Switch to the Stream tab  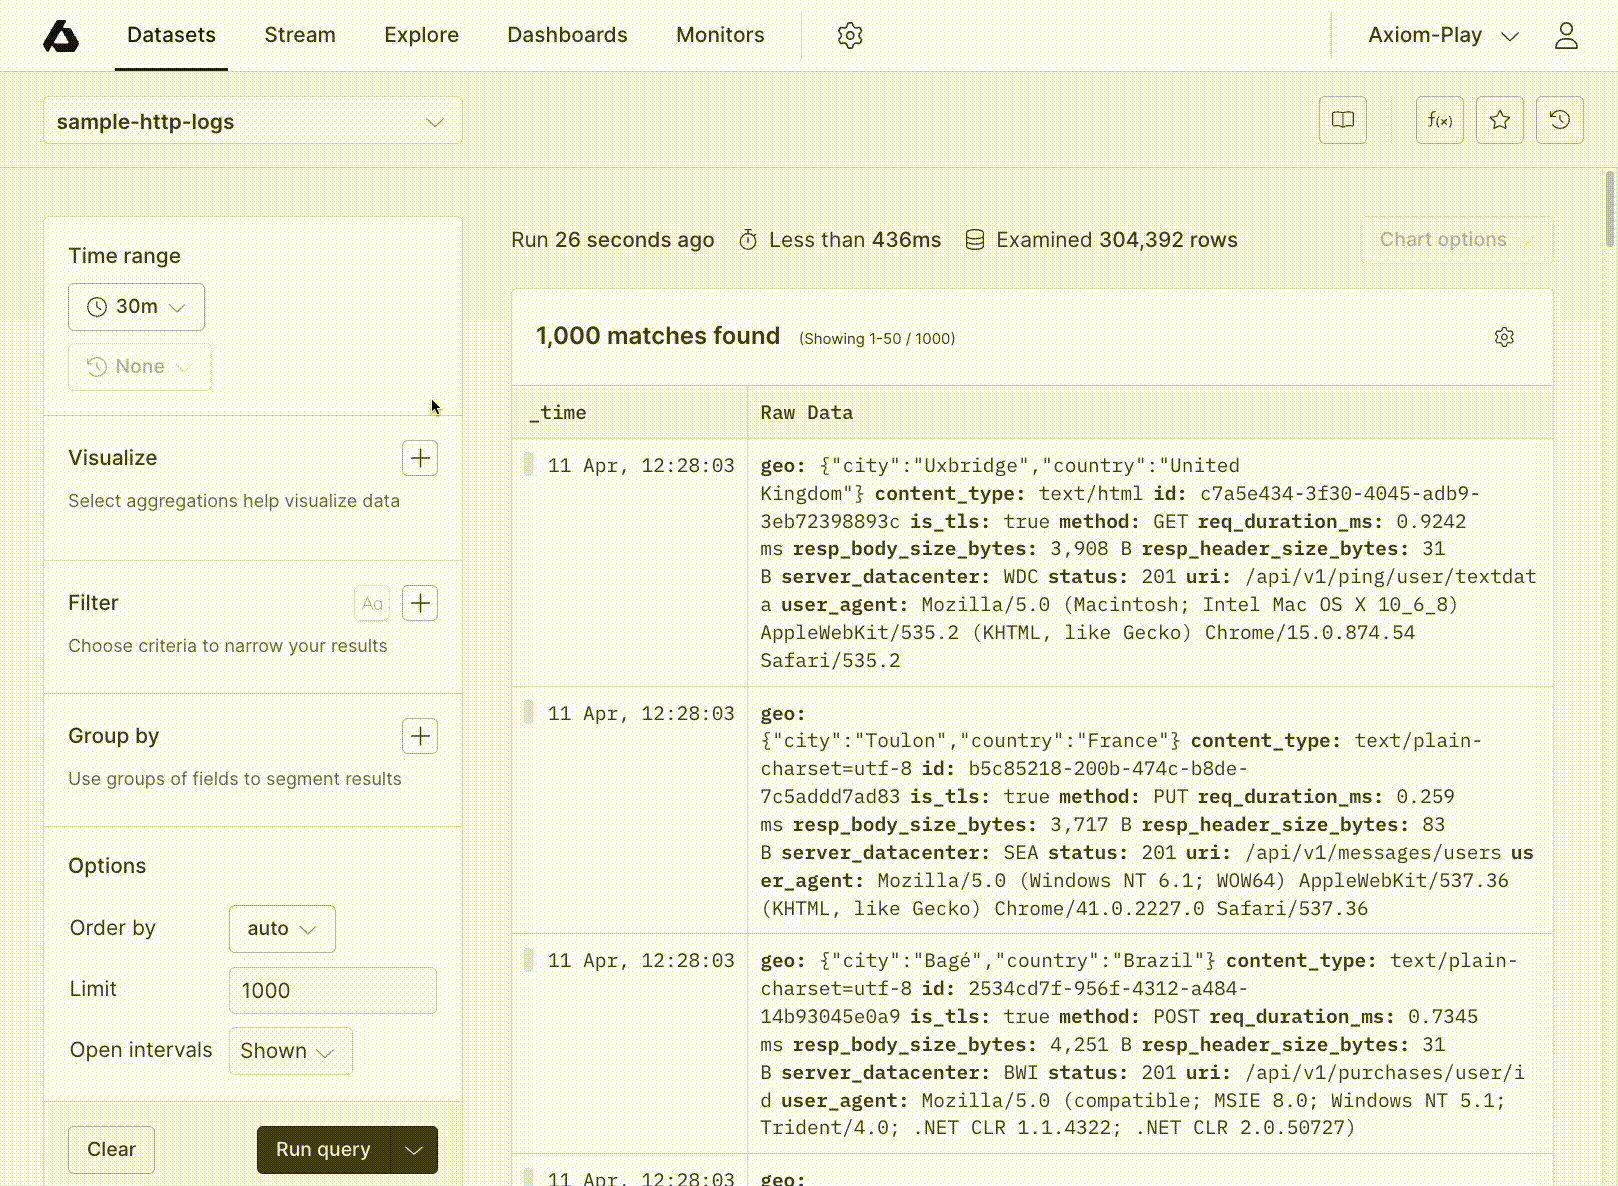(300, 35)
